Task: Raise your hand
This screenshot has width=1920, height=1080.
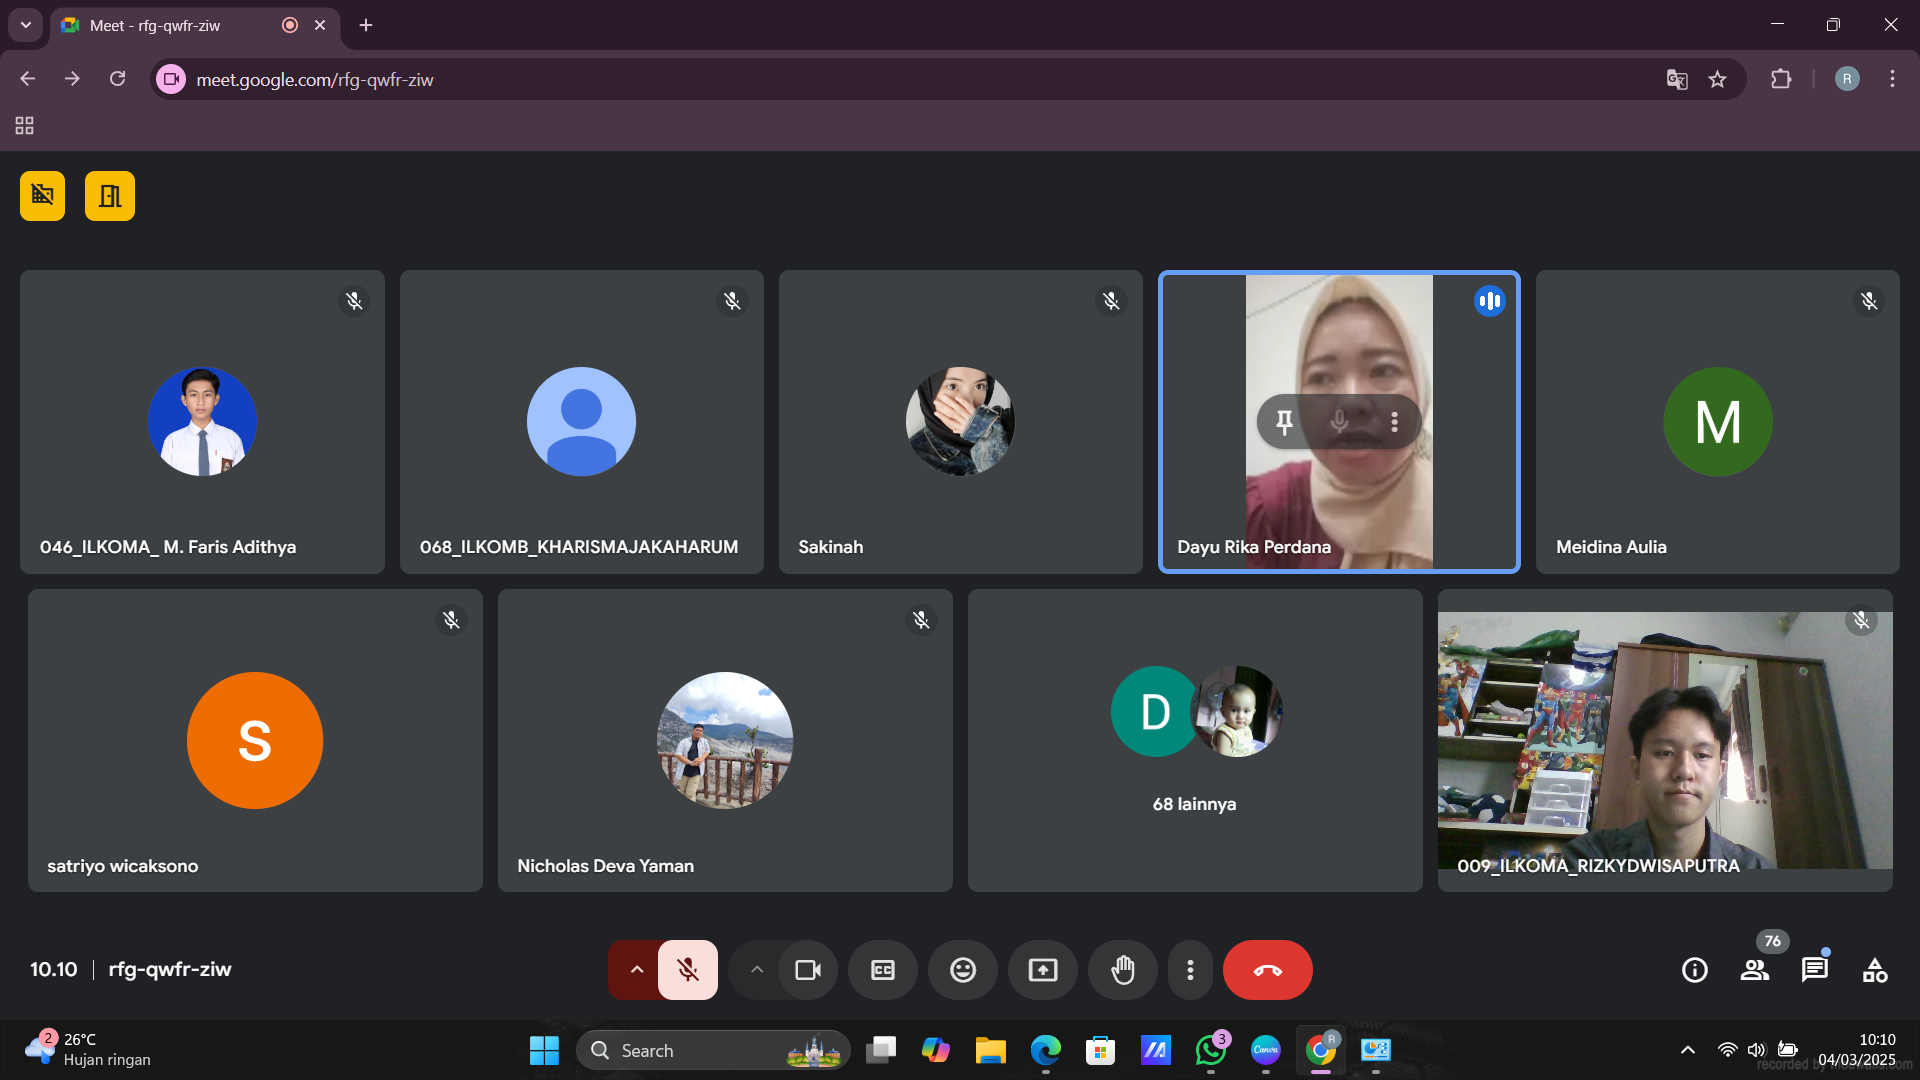Action: [1122, 970]
